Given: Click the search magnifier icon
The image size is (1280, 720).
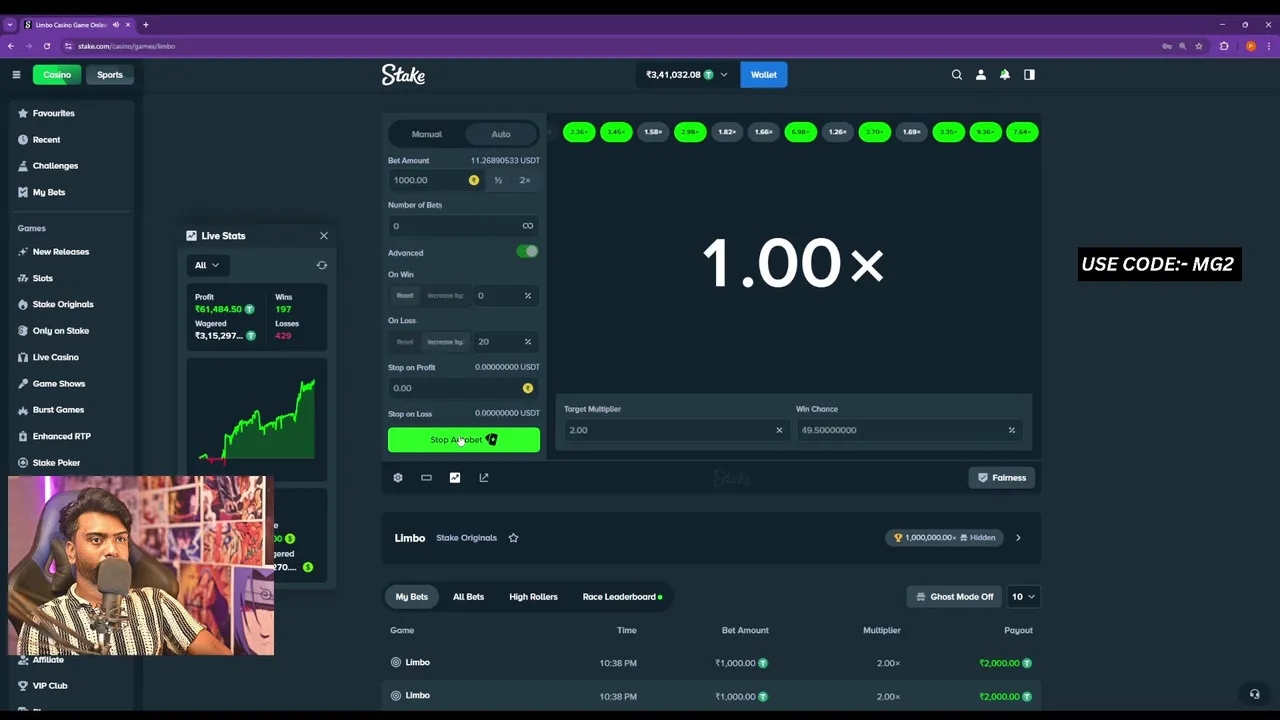Looking at the screenshot, I should pos(957,75).
